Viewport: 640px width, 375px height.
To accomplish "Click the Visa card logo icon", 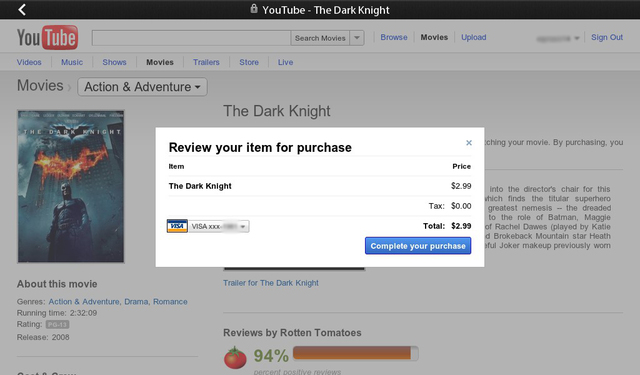I will (x=177, y=226).
